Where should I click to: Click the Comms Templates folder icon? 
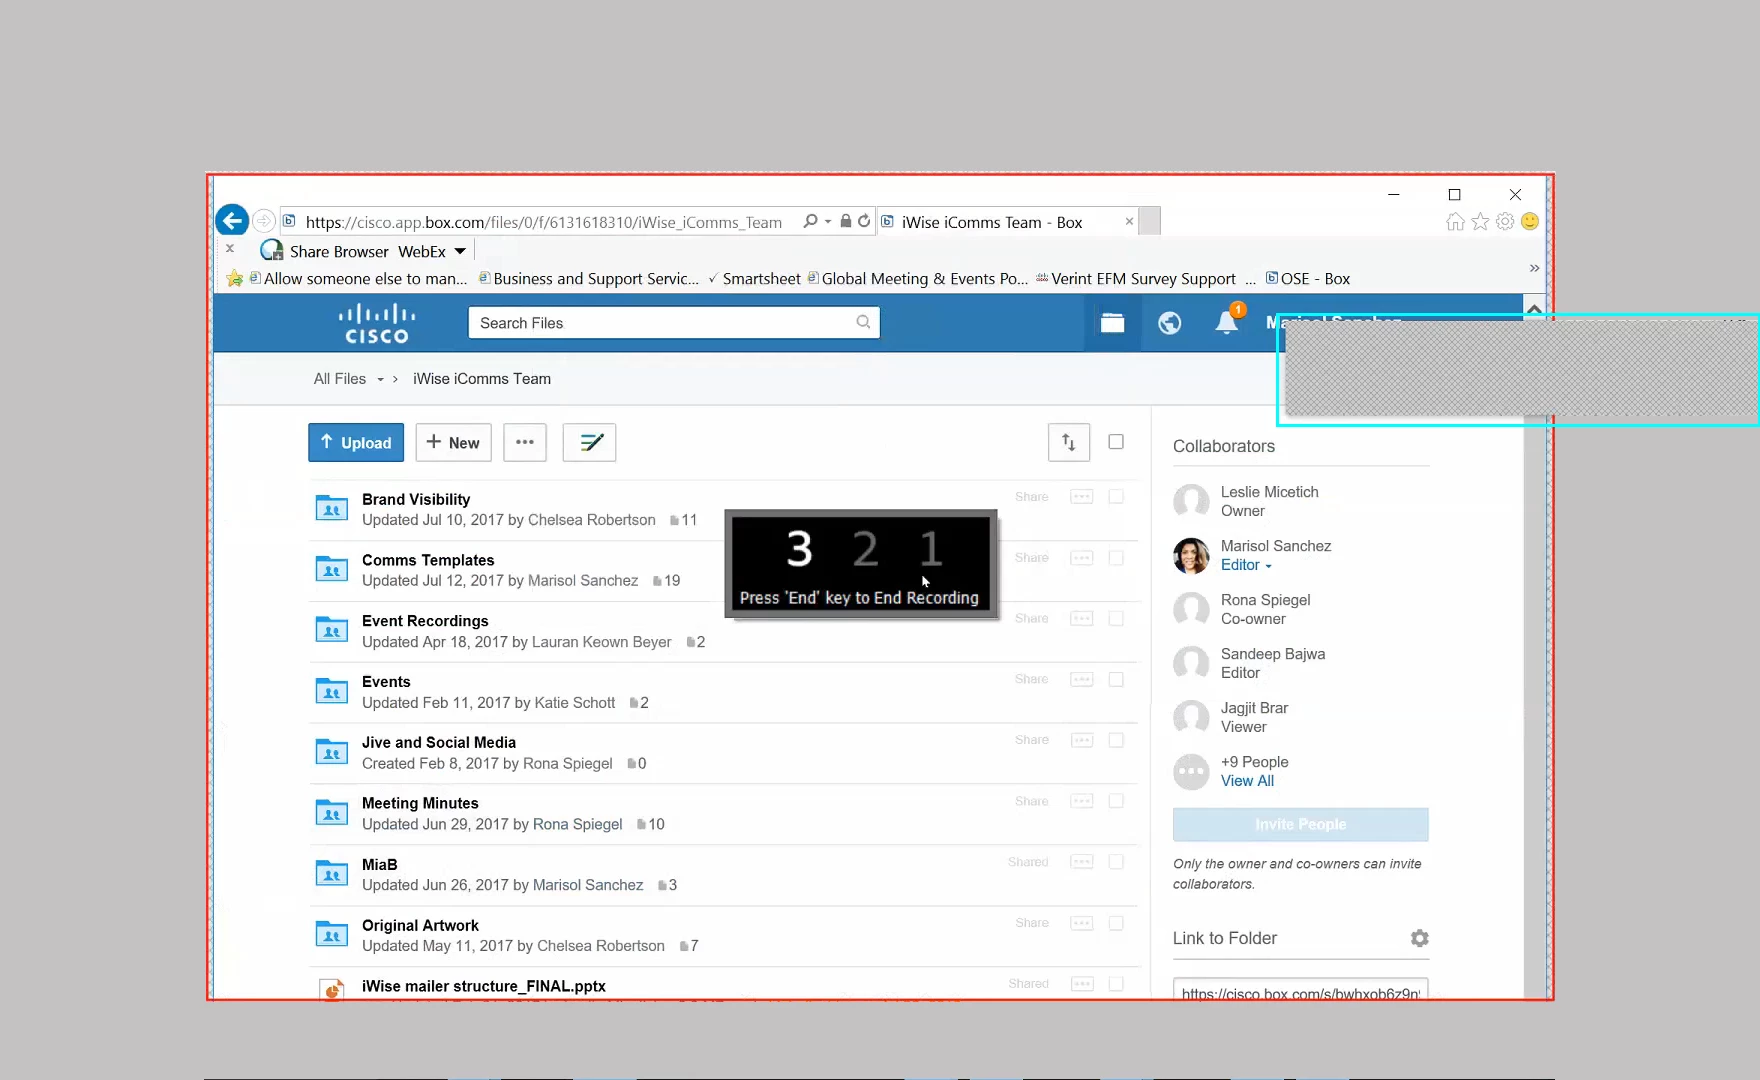click(x=332, y=570)
